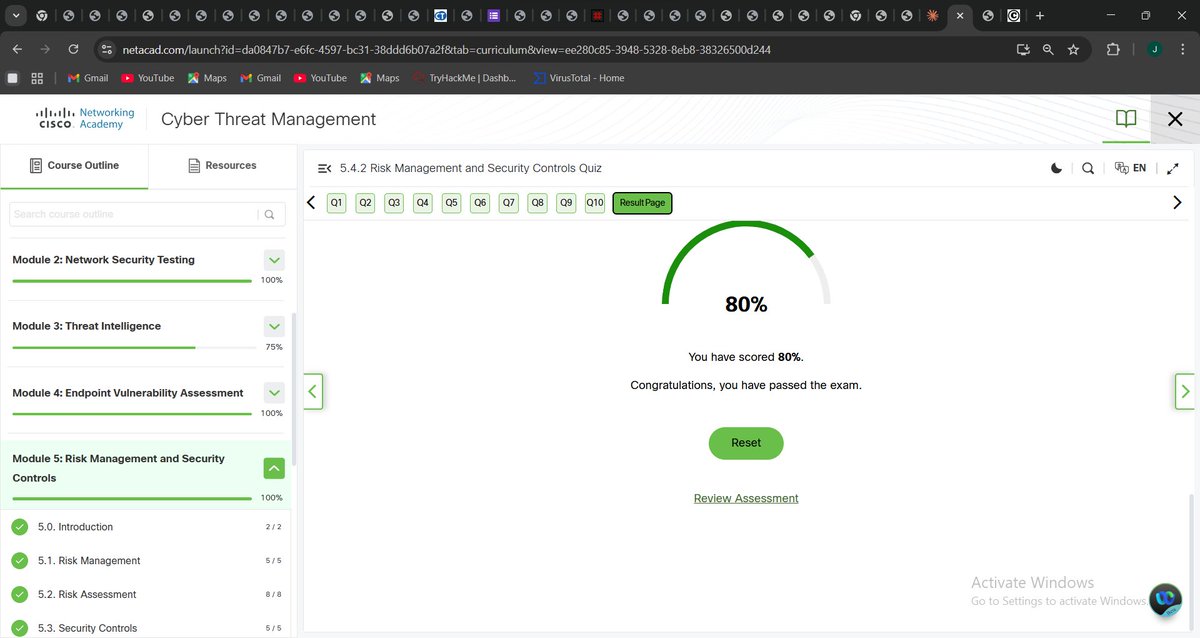Open EN language selector
The height and width of the screenshot is (638, 1200).
tap(1130, 168)
